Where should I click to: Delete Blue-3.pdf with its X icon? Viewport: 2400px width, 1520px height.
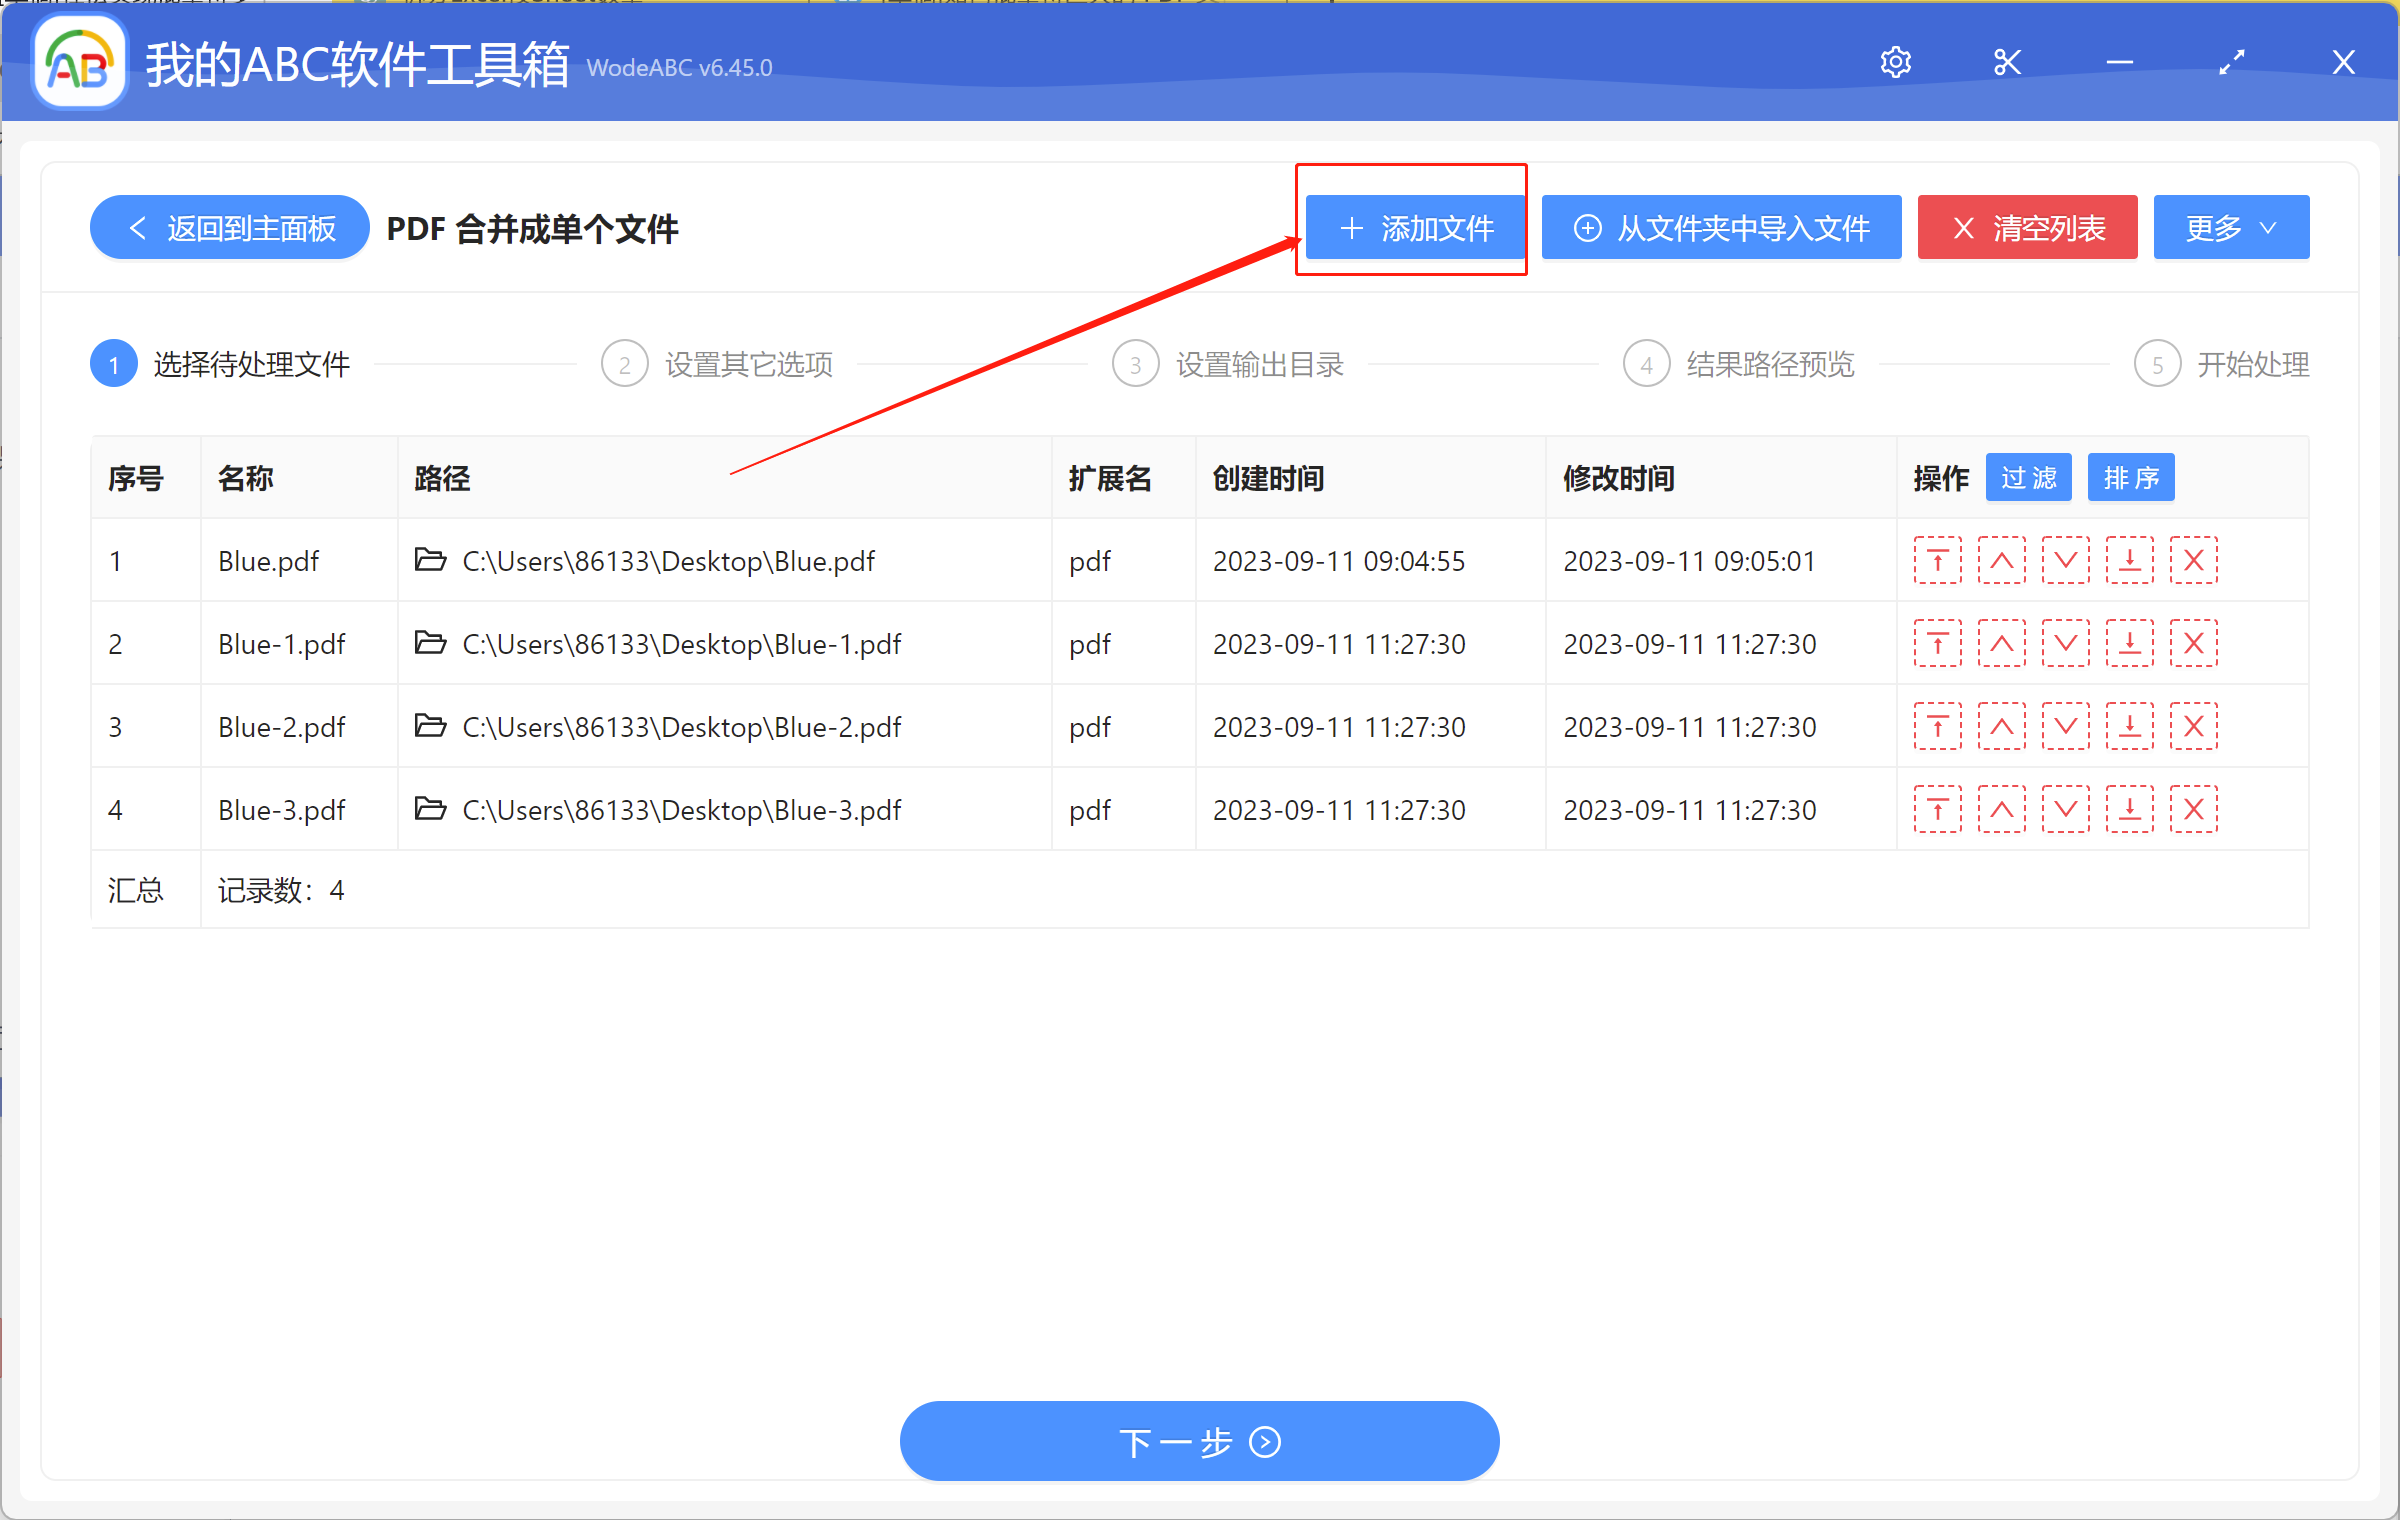coord(2193,809)
